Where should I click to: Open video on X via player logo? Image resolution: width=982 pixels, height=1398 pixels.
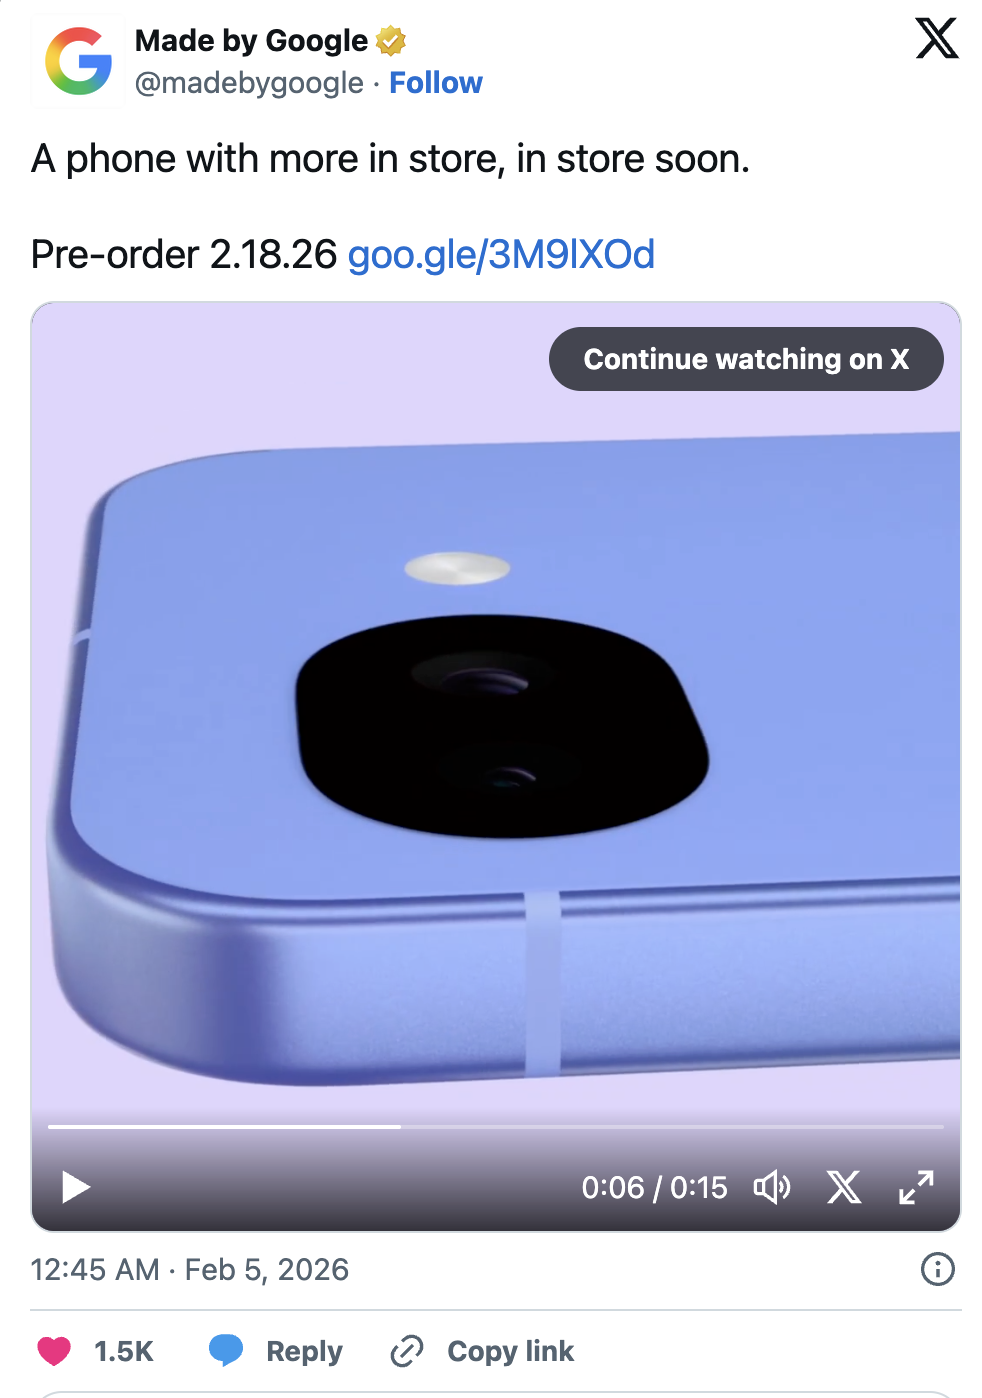[x=844, y=1187]
